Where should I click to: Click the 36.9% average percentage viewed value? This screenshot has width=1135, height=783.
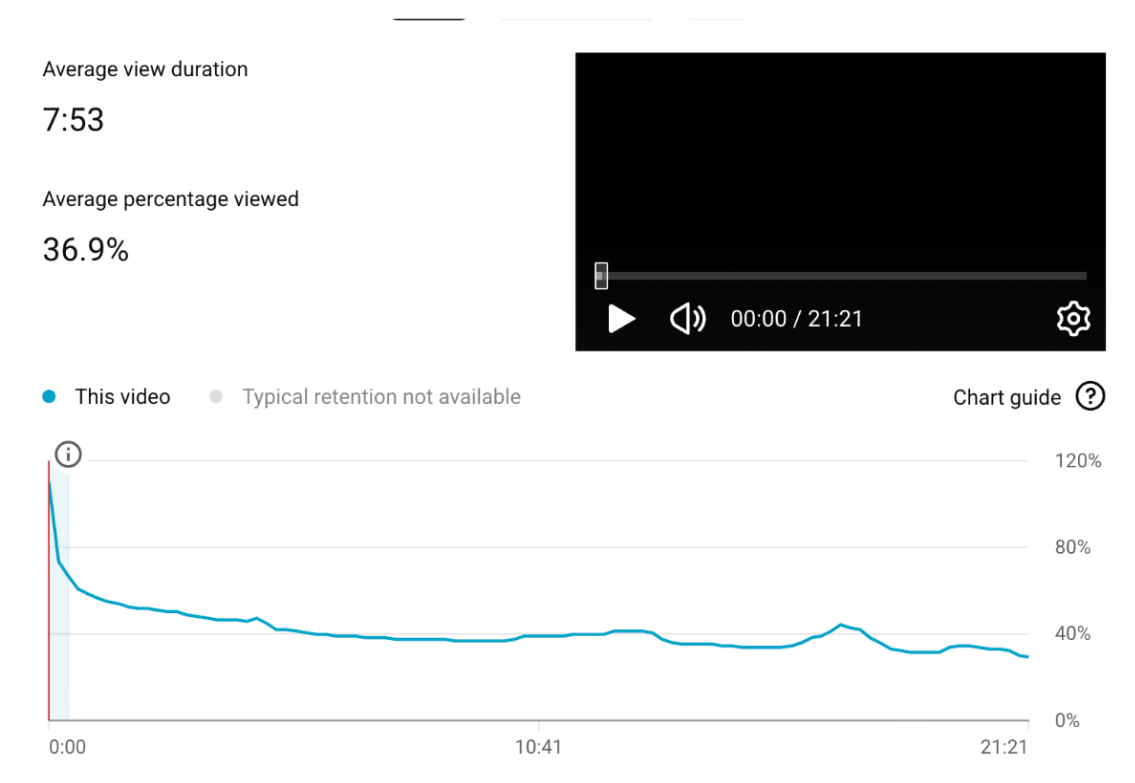[x=85, y=250]
